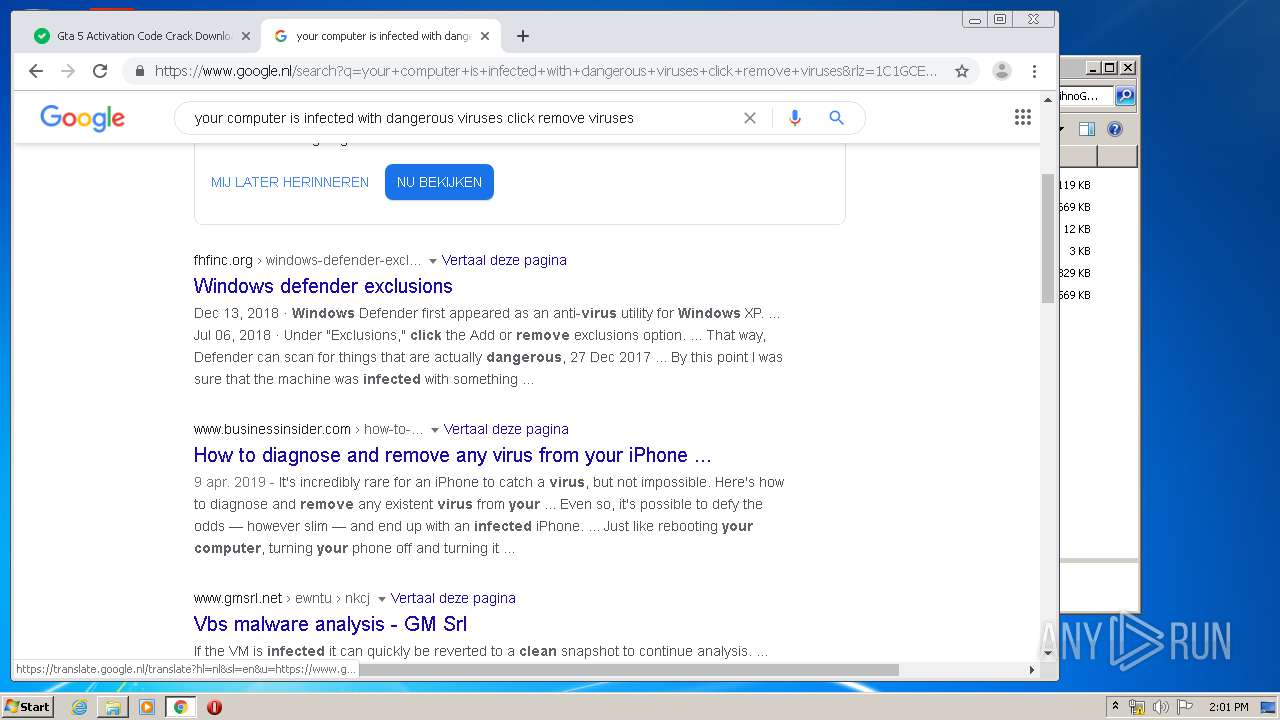Click the volume speaker tray icon

pyautogui.click(x=1160, y=707)
